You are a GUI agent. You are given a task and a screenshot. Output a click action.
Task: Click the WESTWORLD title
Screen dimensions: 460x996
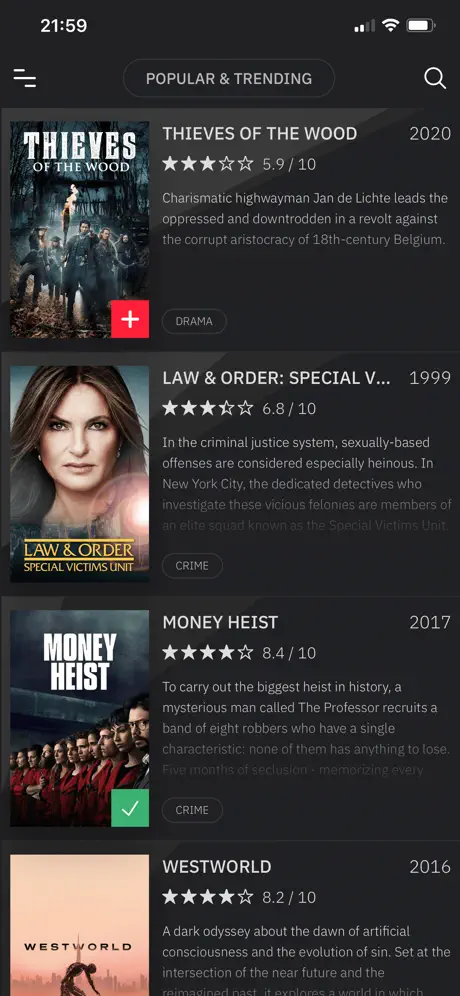tap(217, 866)
